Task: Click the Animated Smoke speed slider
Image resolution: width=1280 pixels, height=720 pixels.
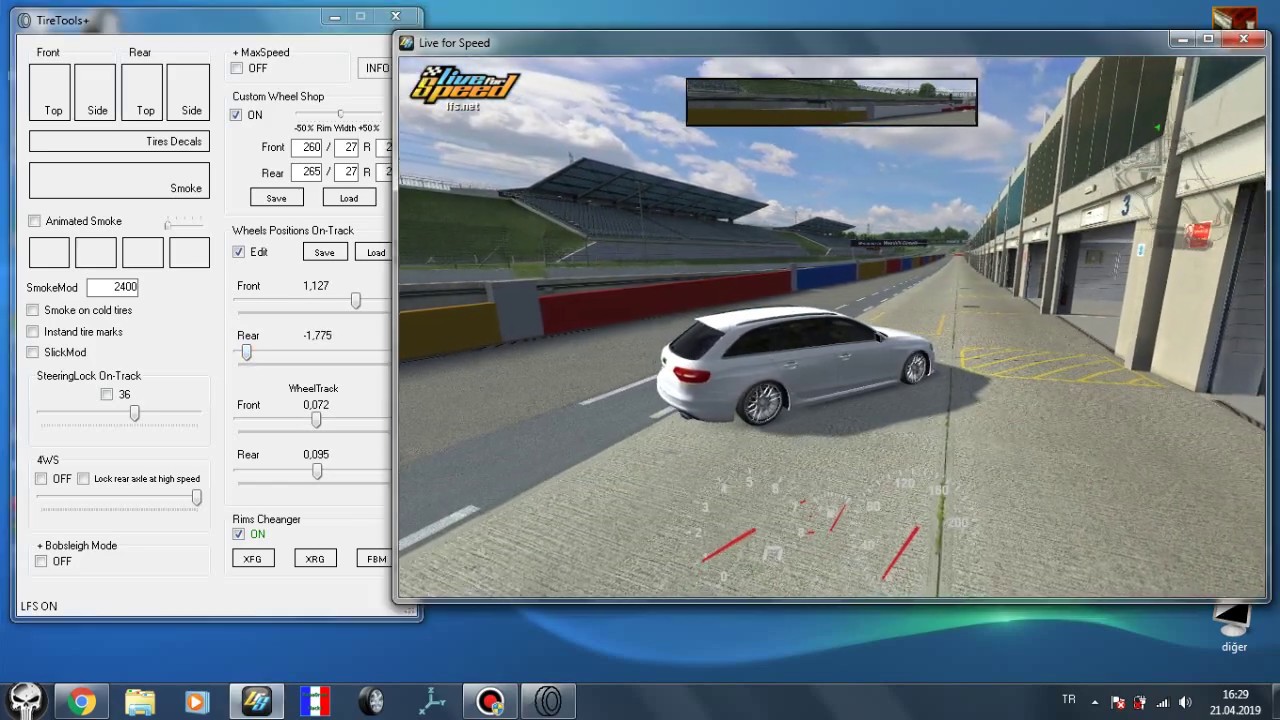Action: [x=184, y=221]
